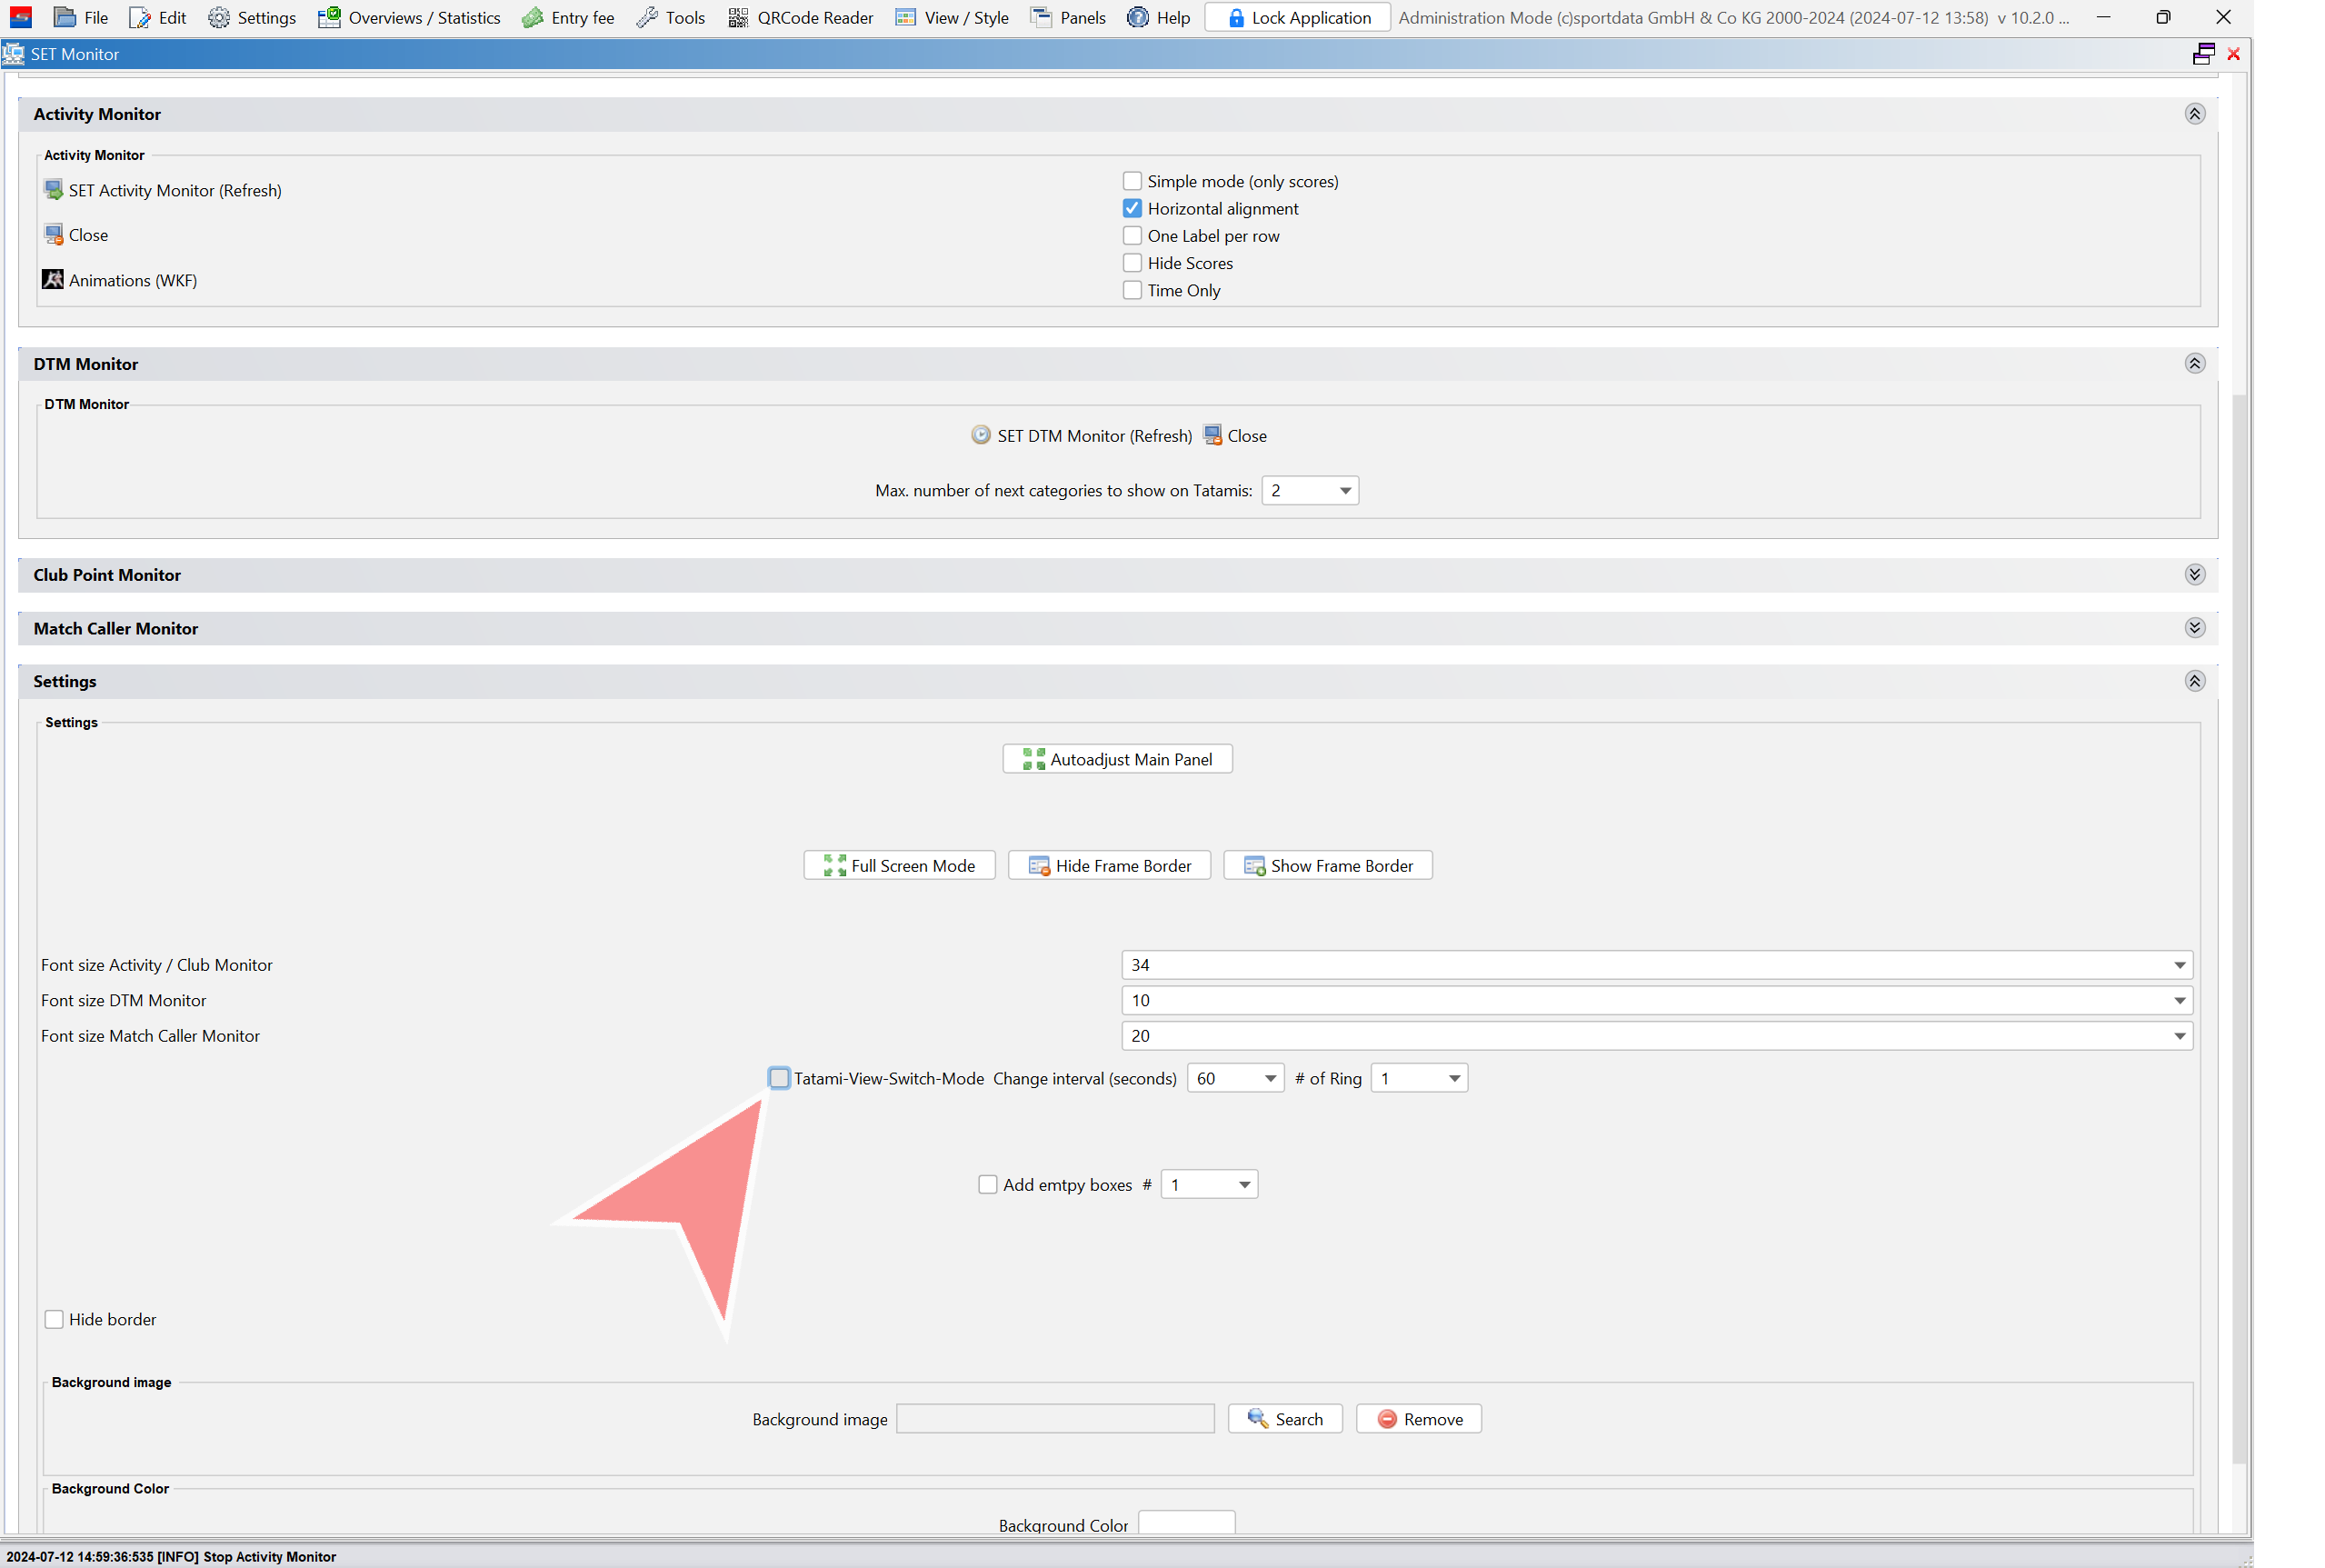Click the Background image path field
This screenshot has height=1568, width=2325.
coord(1055,1419)
